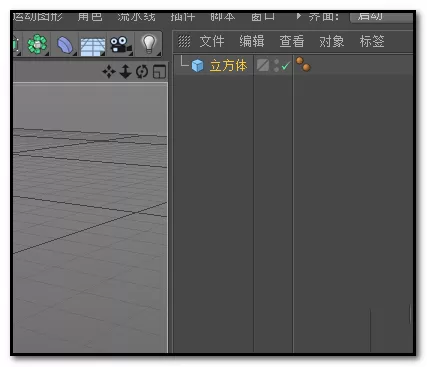Toggle the viewport maximize layout icon
Viewport: 427px width, 367px height.
click(159, 72)
